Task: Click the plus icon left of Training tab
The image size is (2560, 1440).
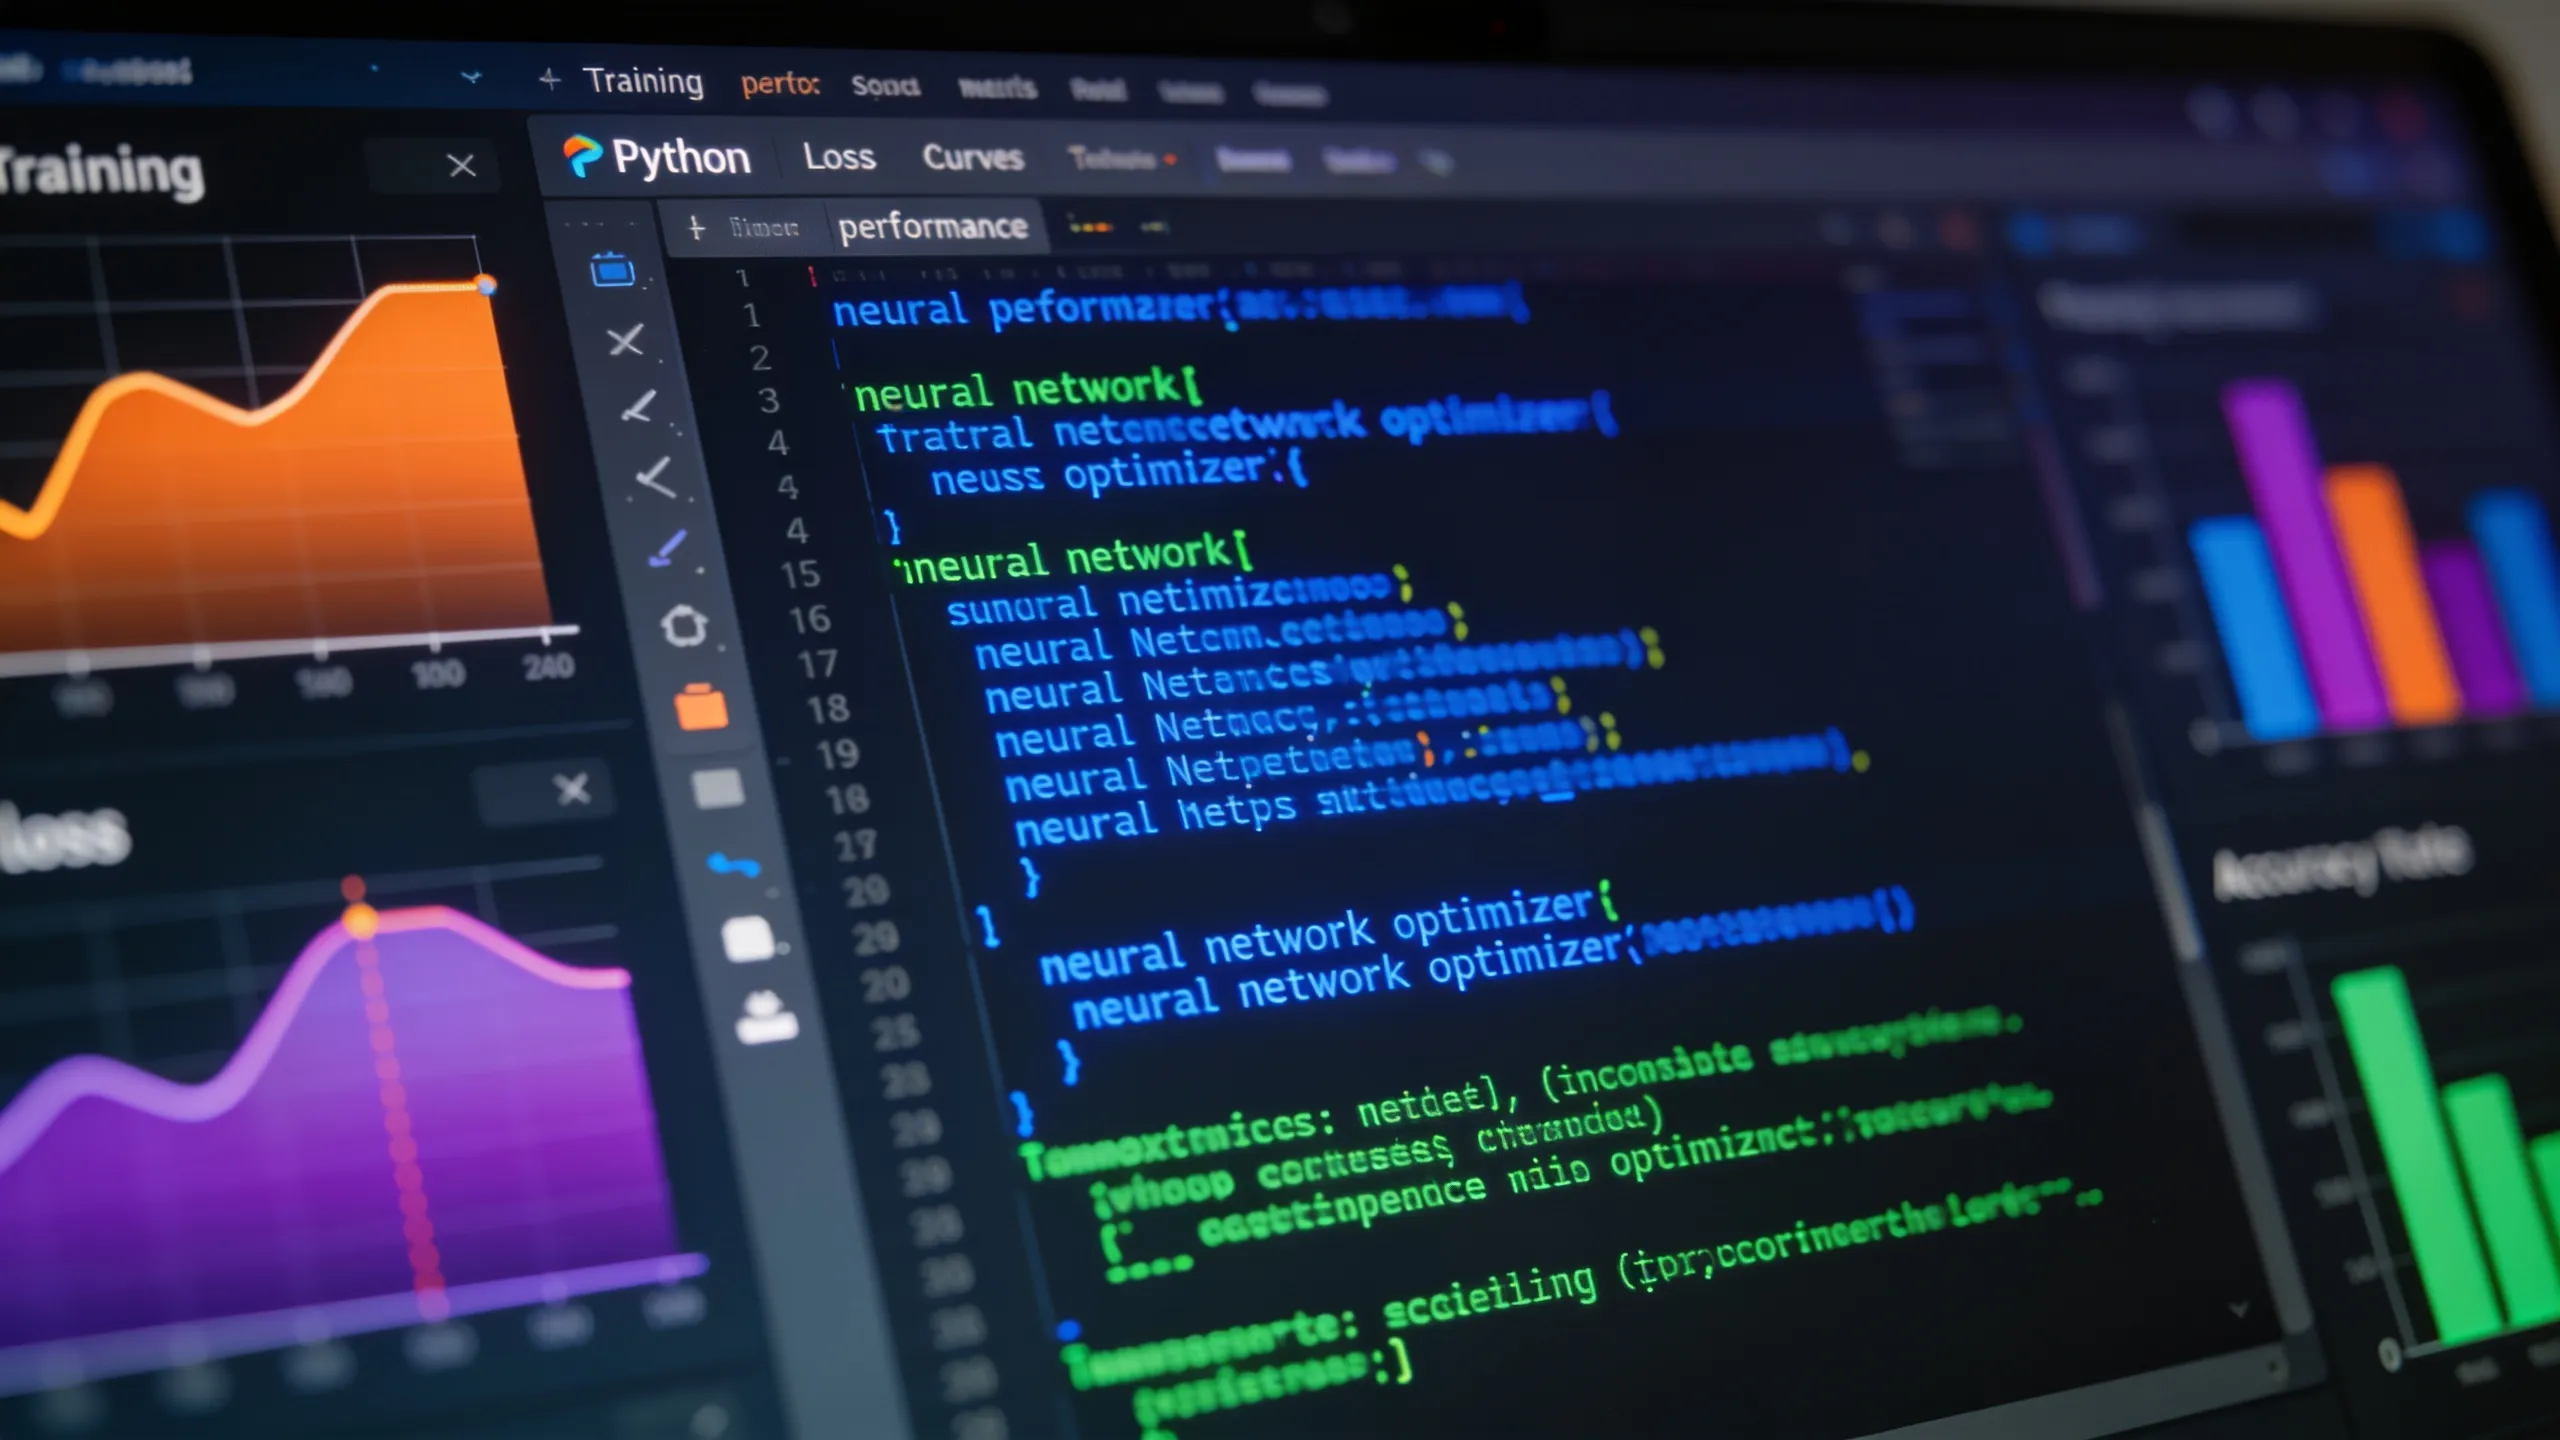Action: tap(549, 79)
